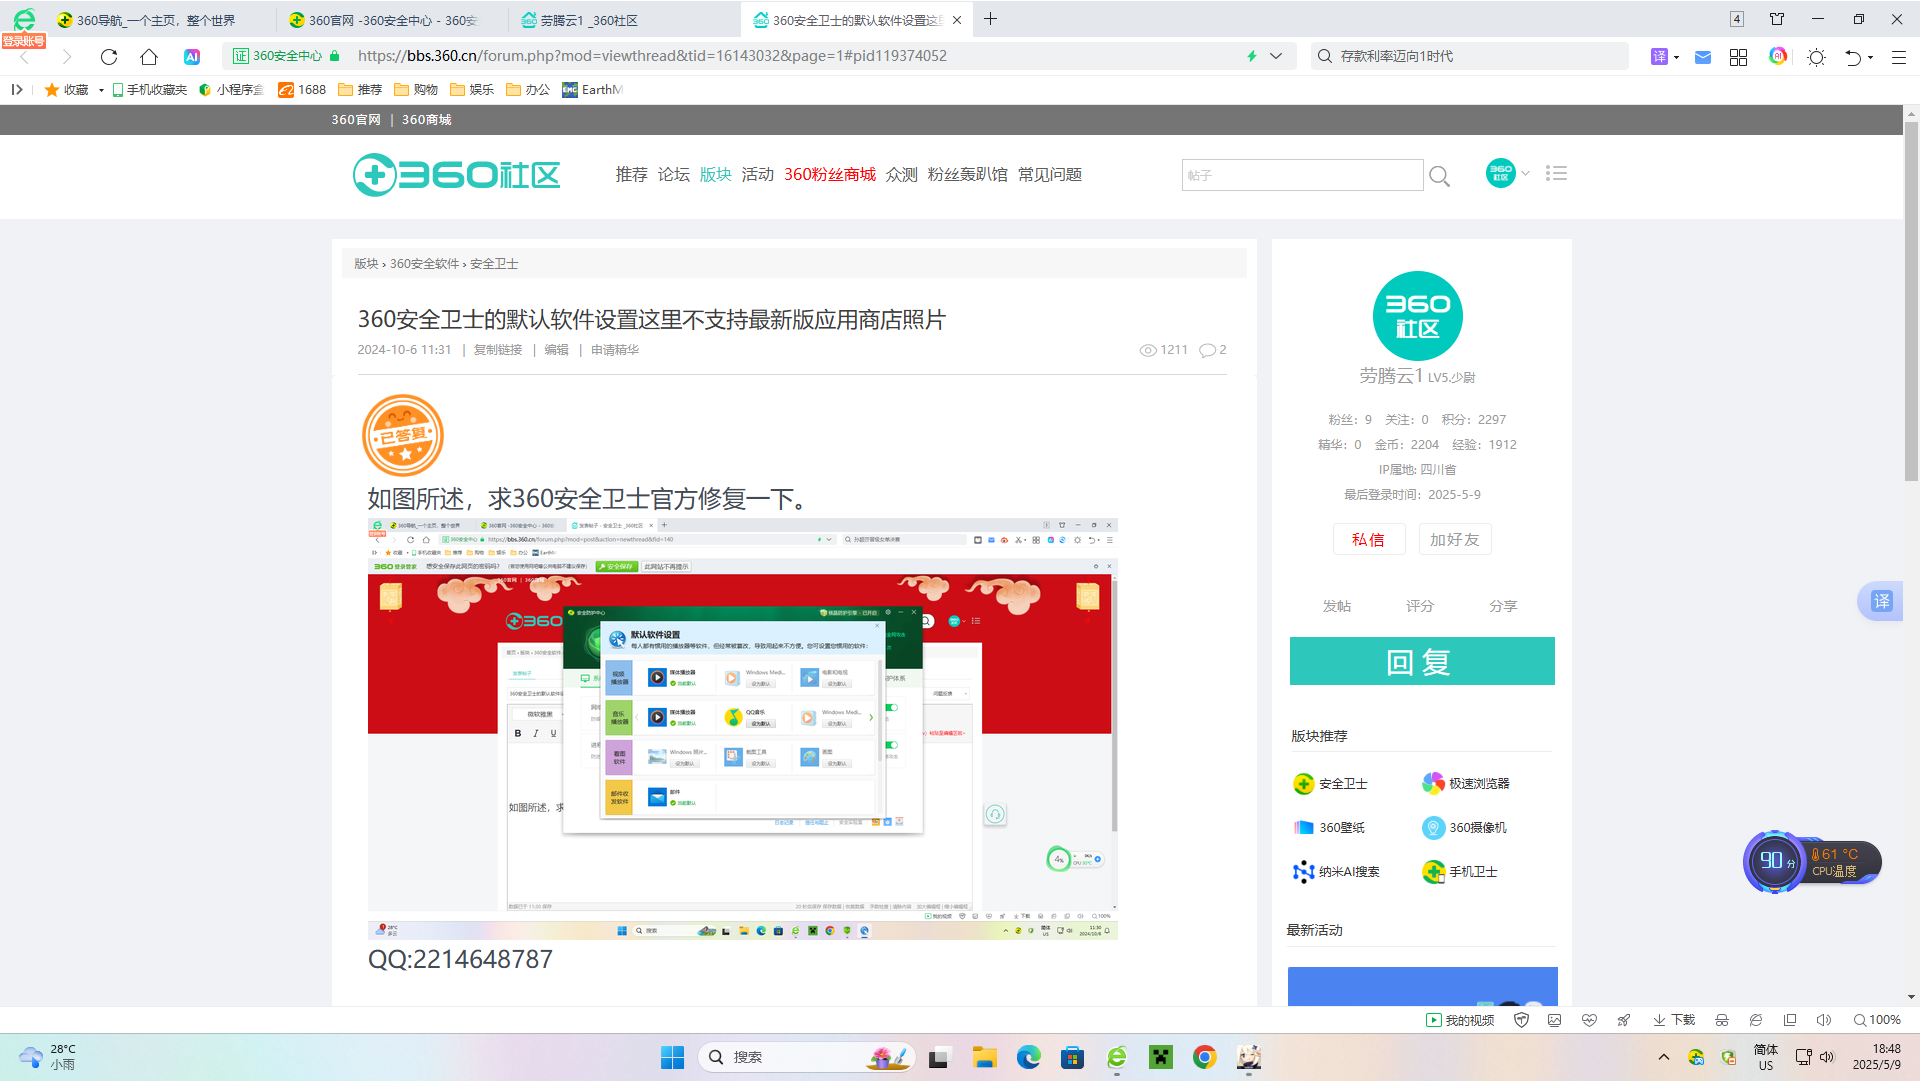Reload the page with the refresh icon

coord(109,57)
